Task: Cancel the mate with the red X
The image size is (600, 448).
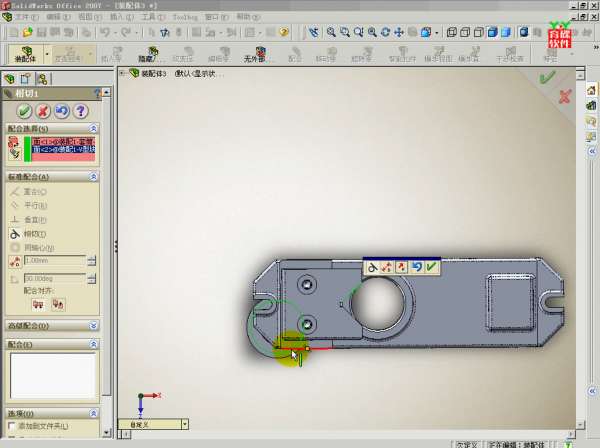Action: pyautogui.click(x=42, y=110)
